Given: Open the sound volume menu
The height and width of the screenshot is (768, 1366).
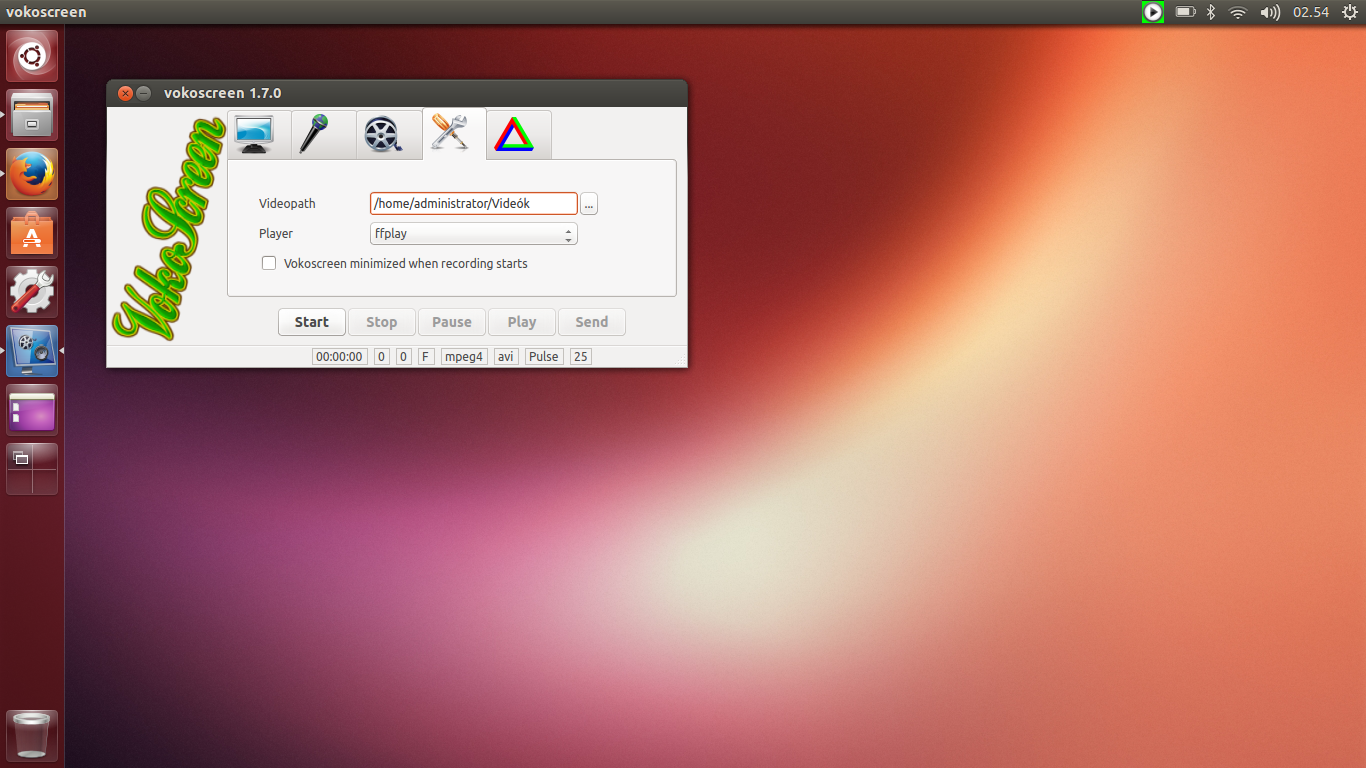Looking at the screenshot, I should coord(1270,12).
